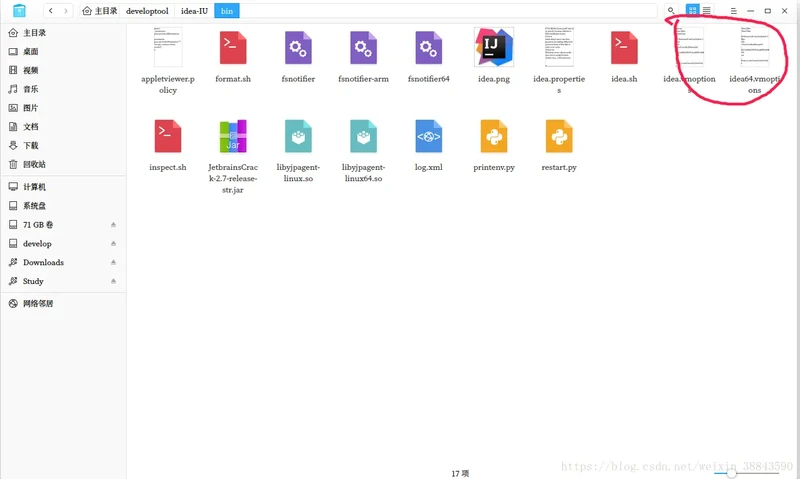This screenshot has height=479, width=800.
Task: Eject the Study drive
Action: click(113, 281)
